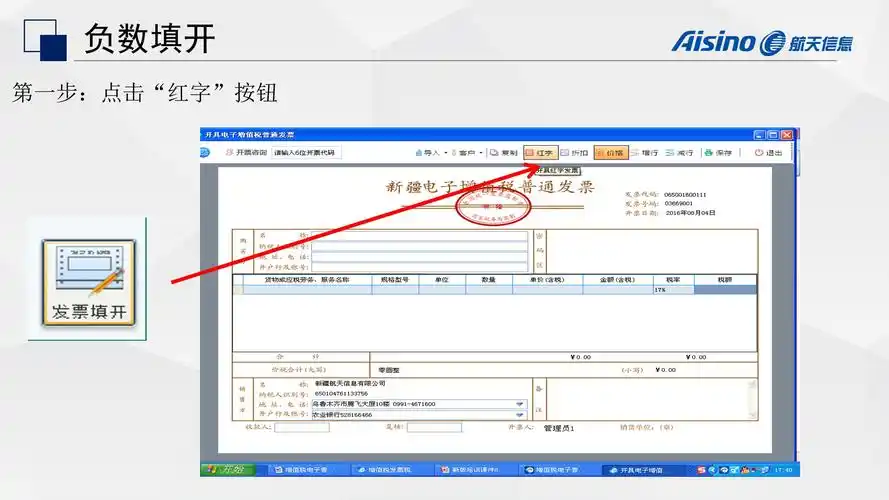The height and width of the screenshot is (500, 889).
Task: Click the buyer 地址、电话 input field
Action: (x=420, y=257)
